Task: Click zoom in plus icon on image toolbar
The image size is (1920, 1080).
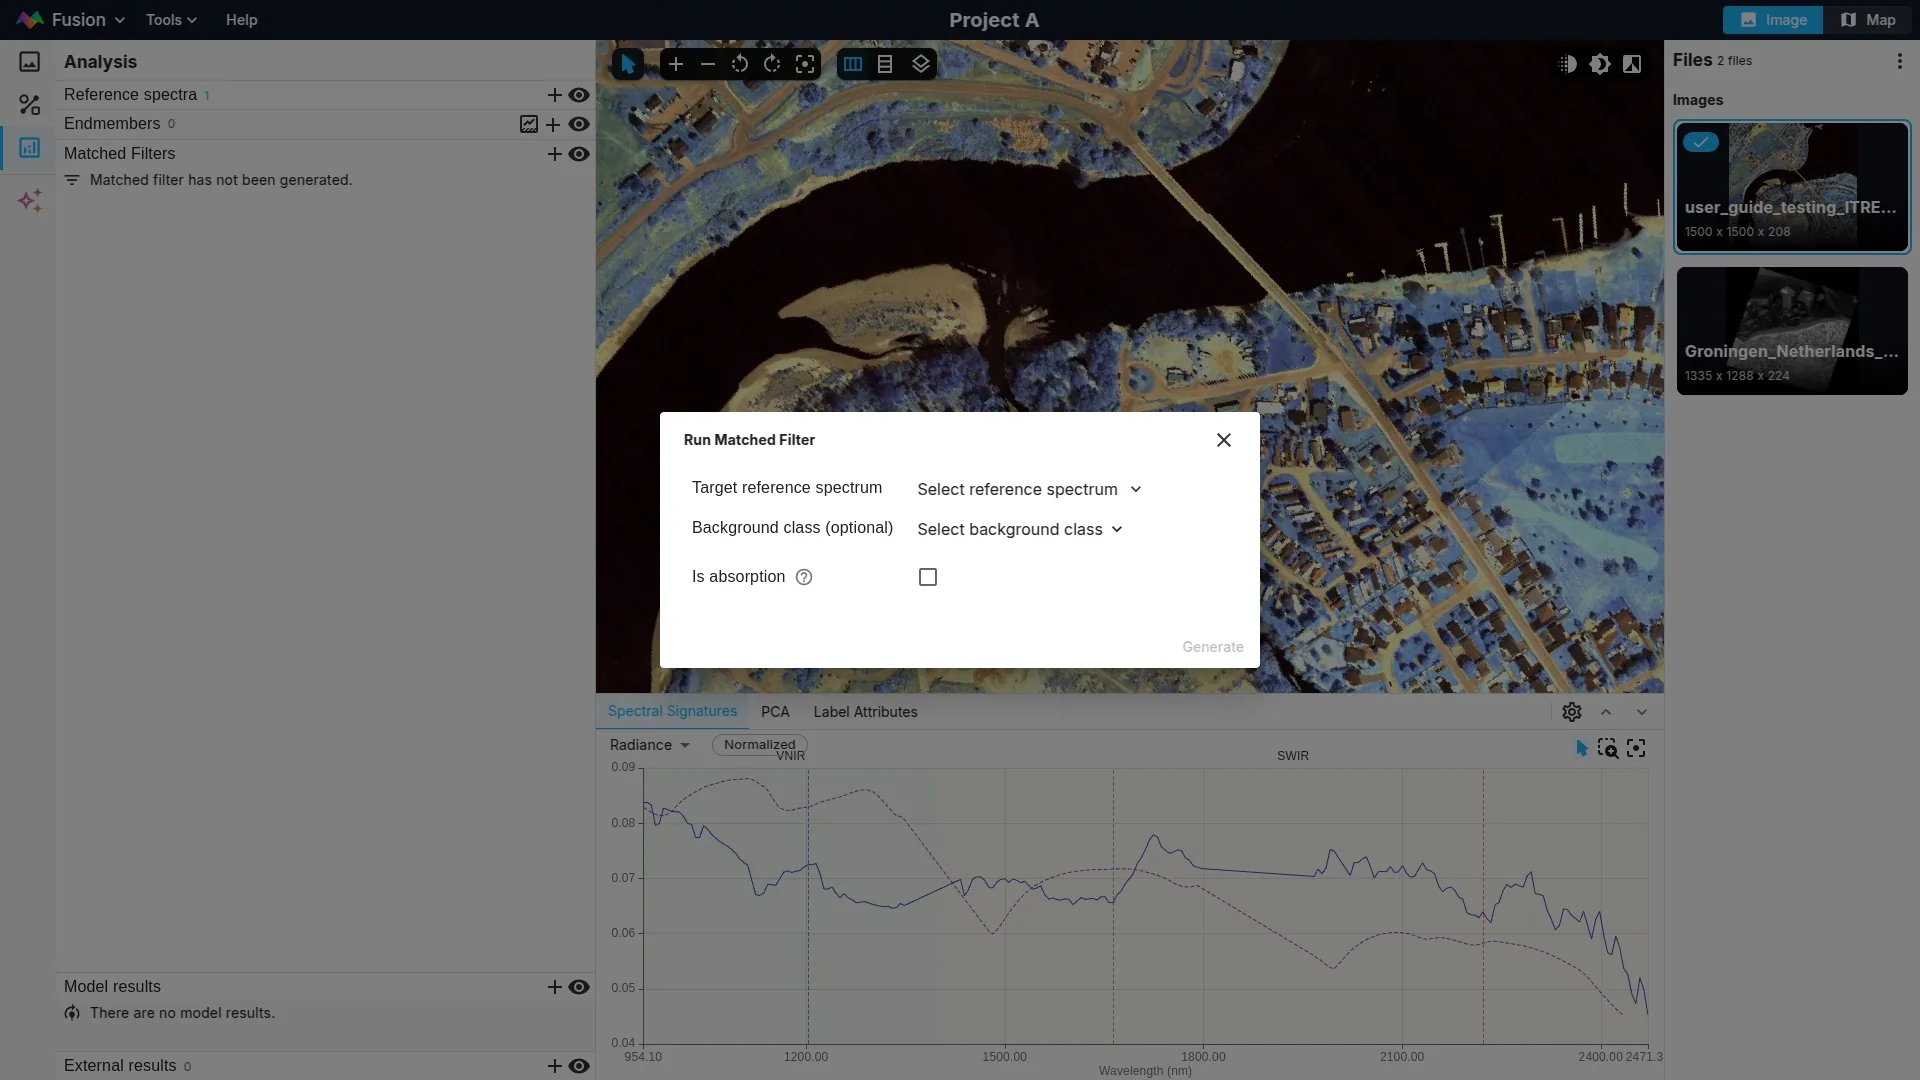Action: pyautogui.click(x=676, y=65)
